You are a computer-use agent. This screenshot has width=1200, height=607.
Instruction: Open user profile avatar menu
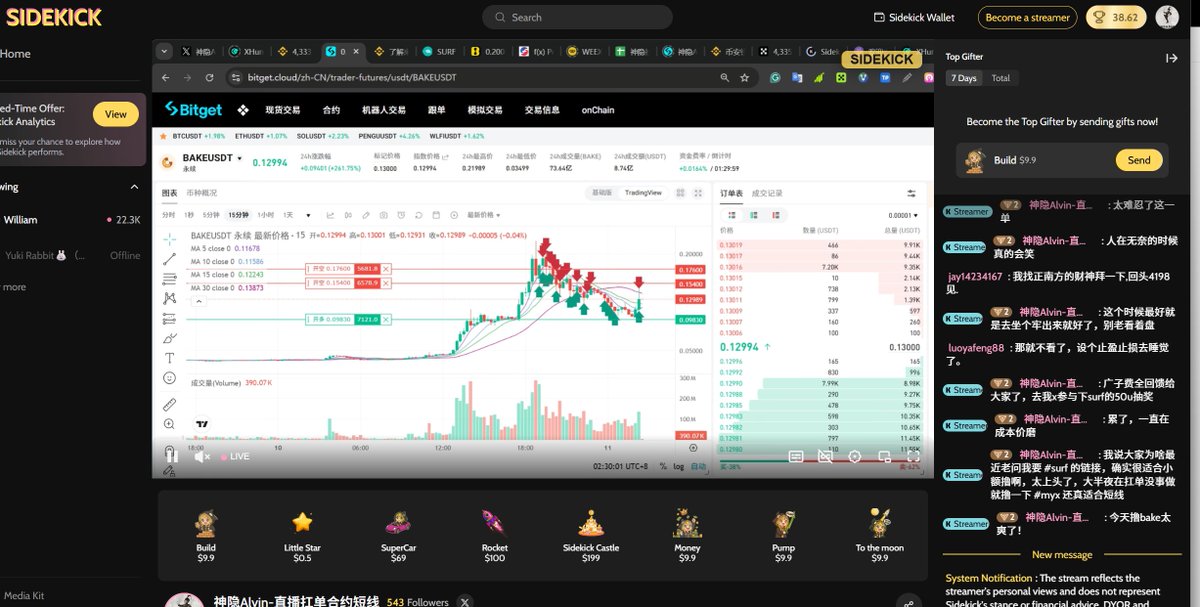click(x=1167, y=17)
